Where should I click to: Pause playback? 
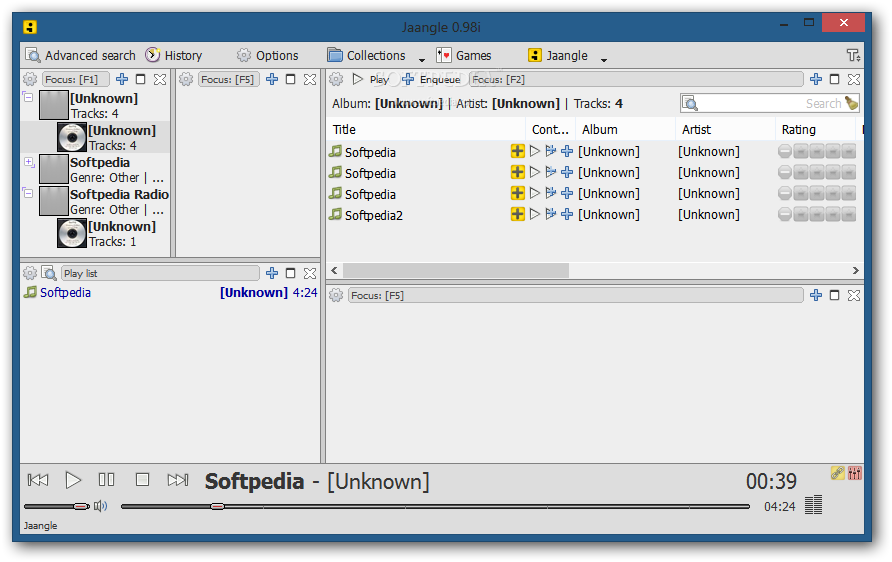point(106,480)
